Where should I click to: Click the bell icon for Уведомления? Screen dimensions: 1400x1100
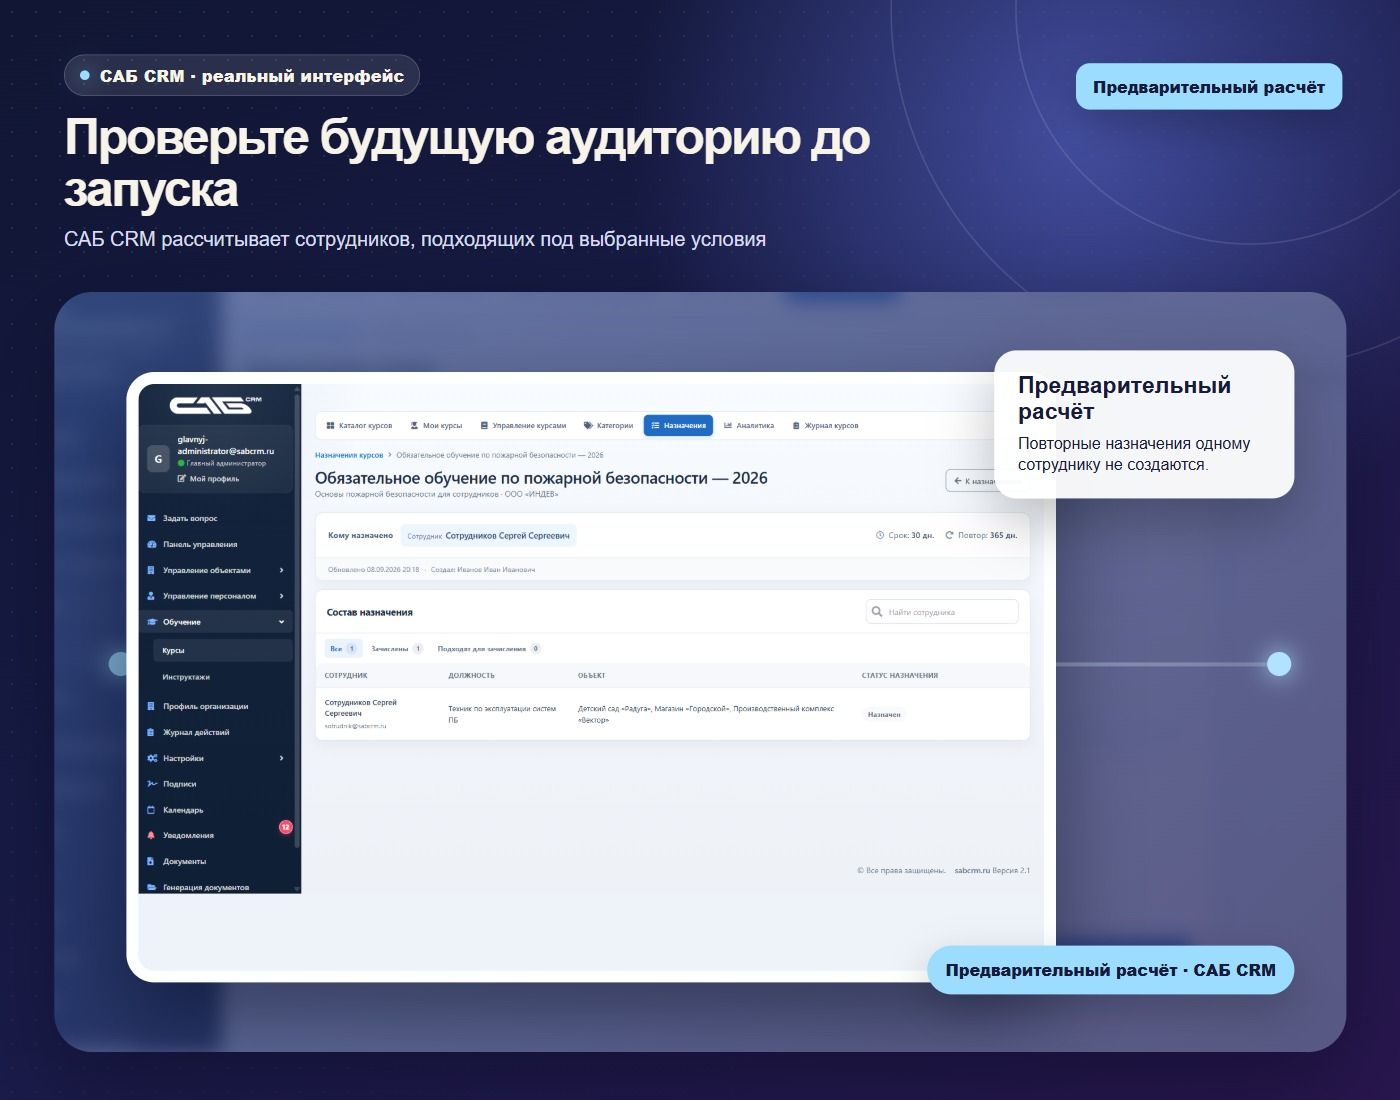point(152,835)
